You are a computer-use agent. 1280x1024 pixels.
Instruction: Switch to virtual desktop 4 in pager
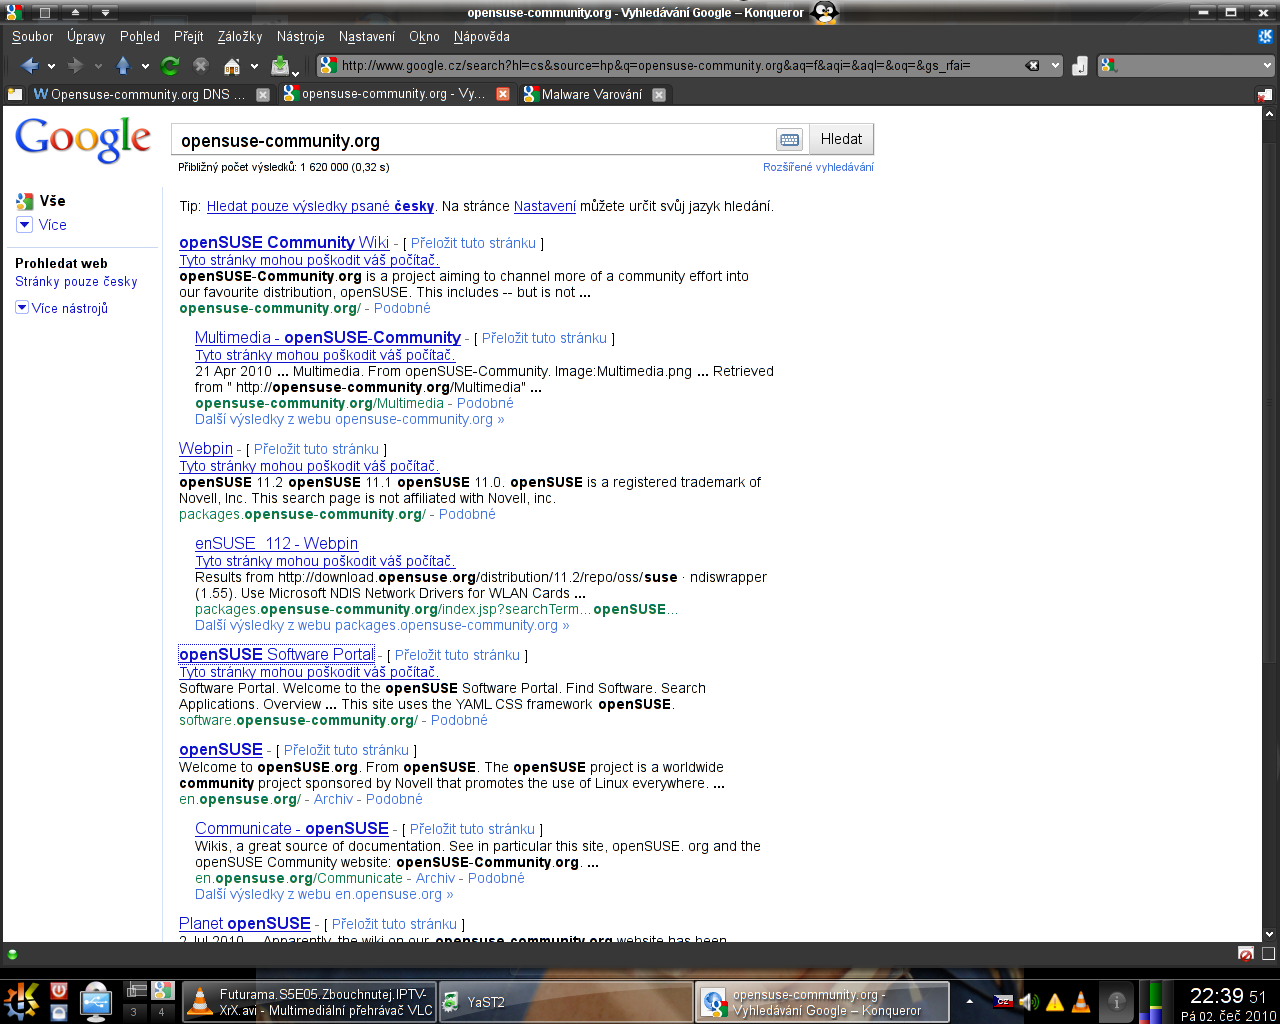[161, 1011]
